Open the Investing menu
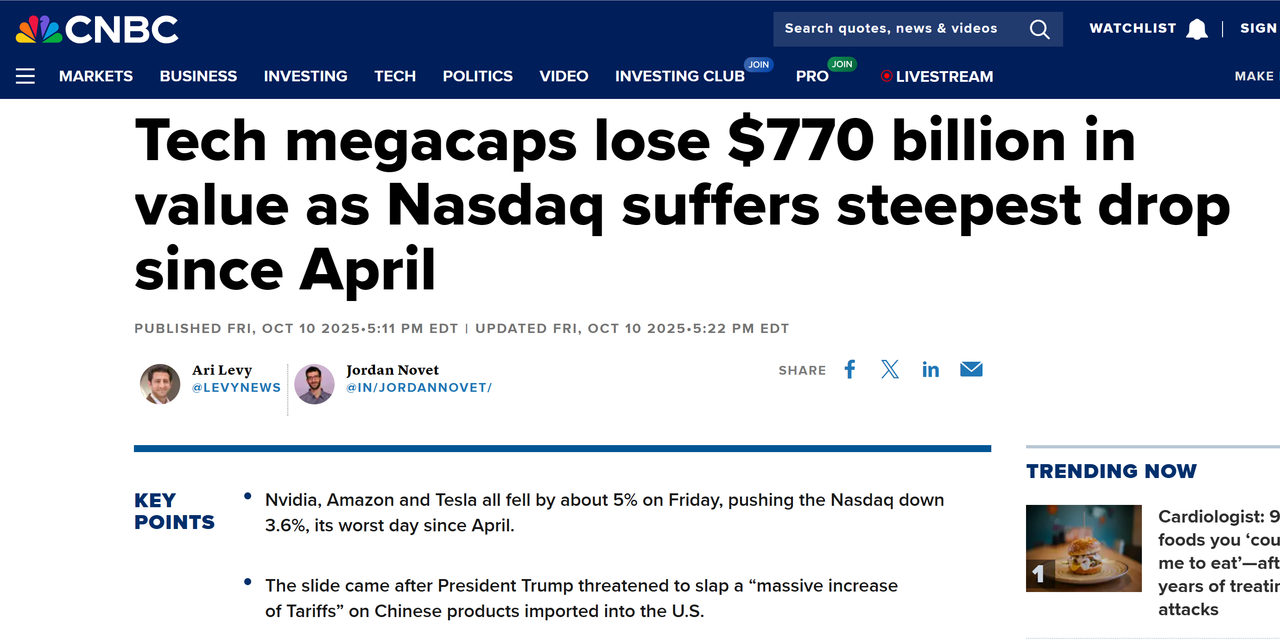1280x640 pixels. coord(306,76)
